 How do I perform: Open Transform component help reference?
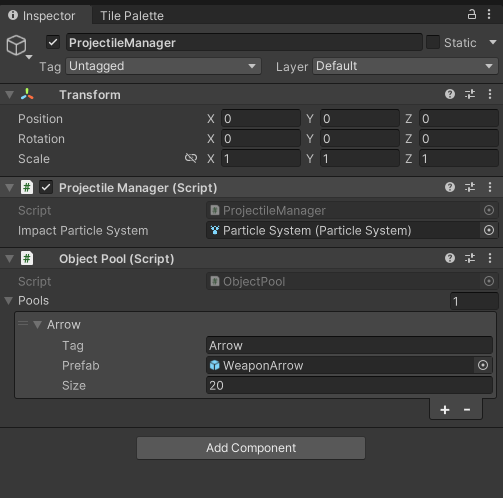(x=450, y=94)
